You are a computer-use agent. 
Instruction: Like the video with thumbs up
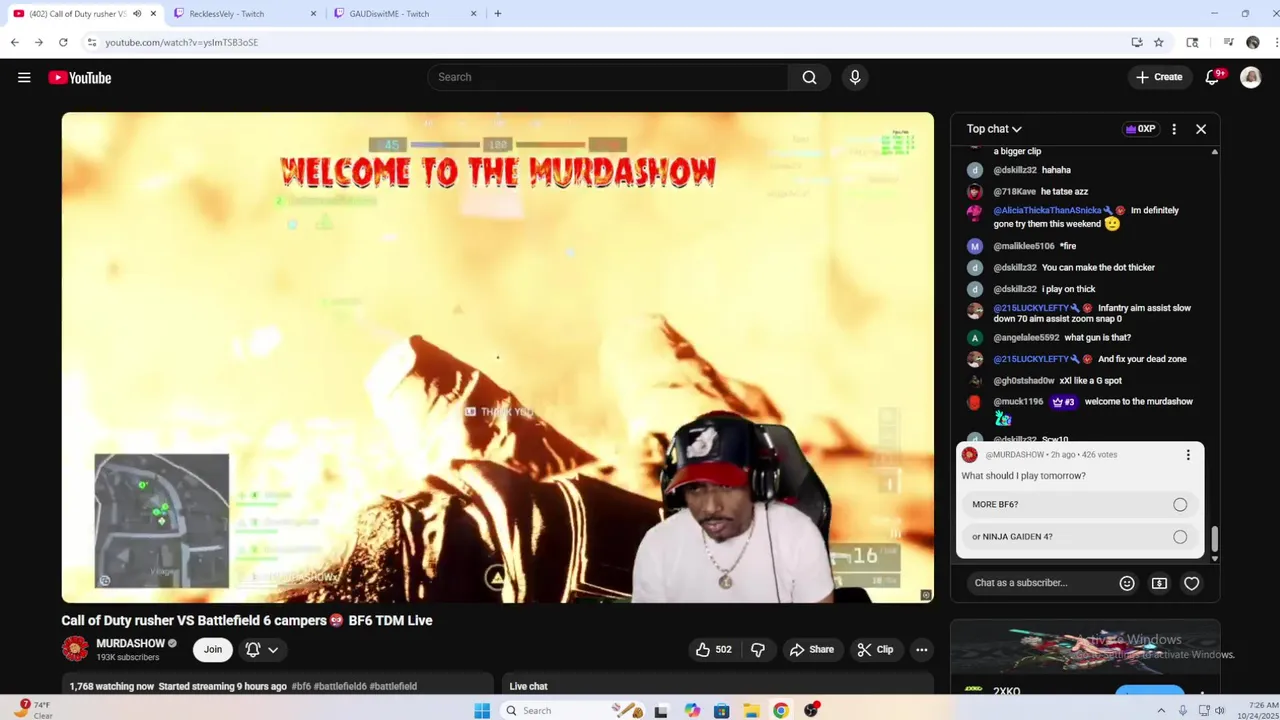tap(713, 649)
